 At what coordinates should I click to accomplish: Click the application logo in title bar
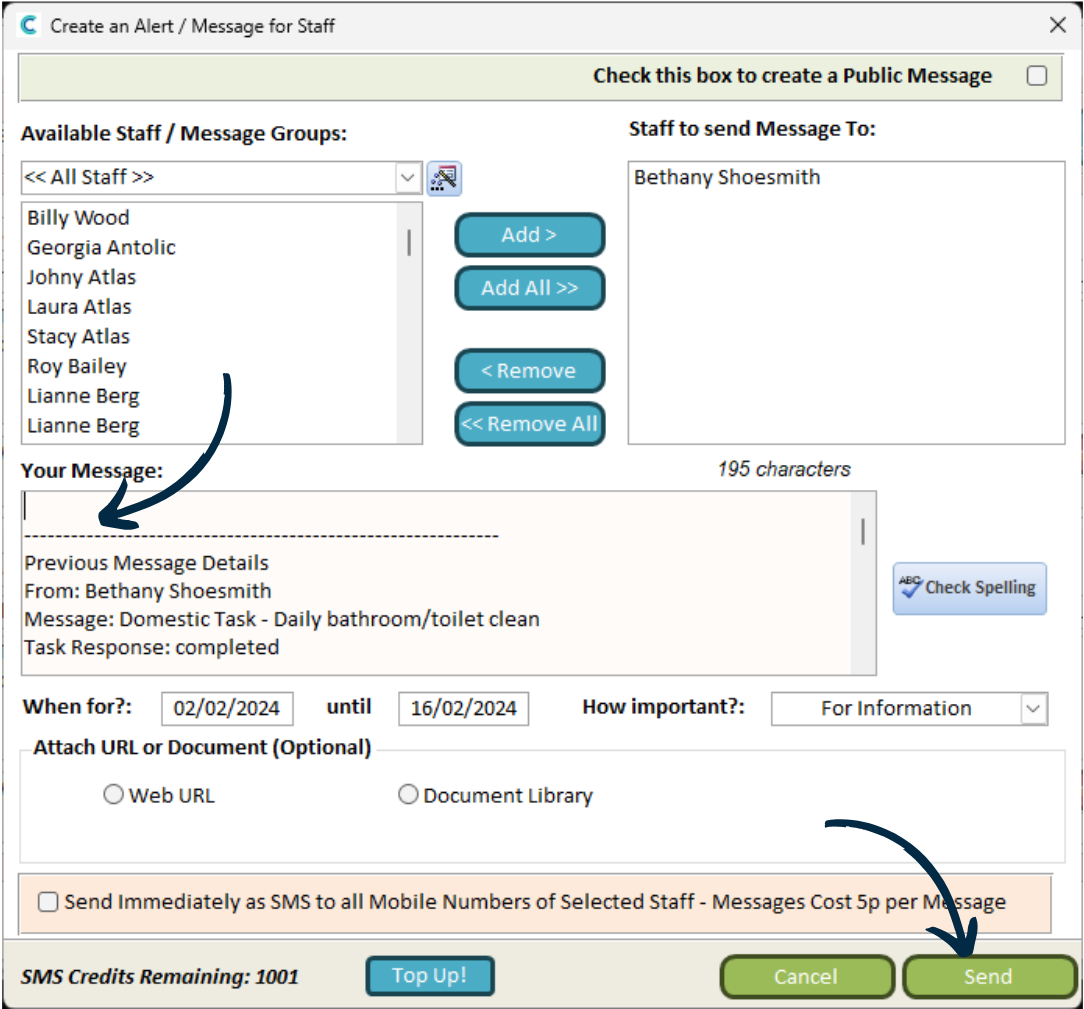point(28,26)
